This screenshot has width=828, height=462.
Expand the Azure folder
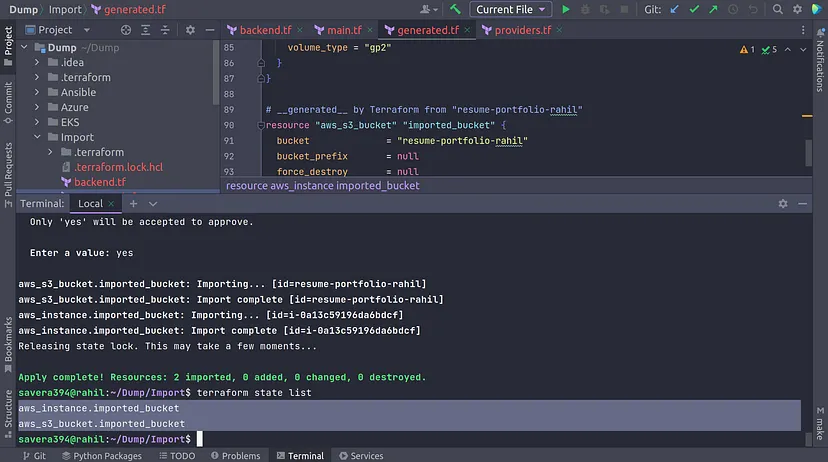37,107
